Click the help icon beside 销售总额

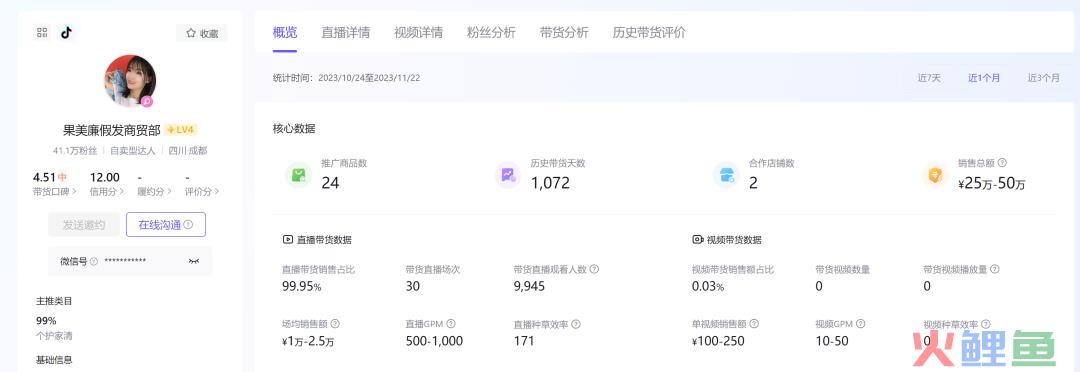(x=1002, y=163)
